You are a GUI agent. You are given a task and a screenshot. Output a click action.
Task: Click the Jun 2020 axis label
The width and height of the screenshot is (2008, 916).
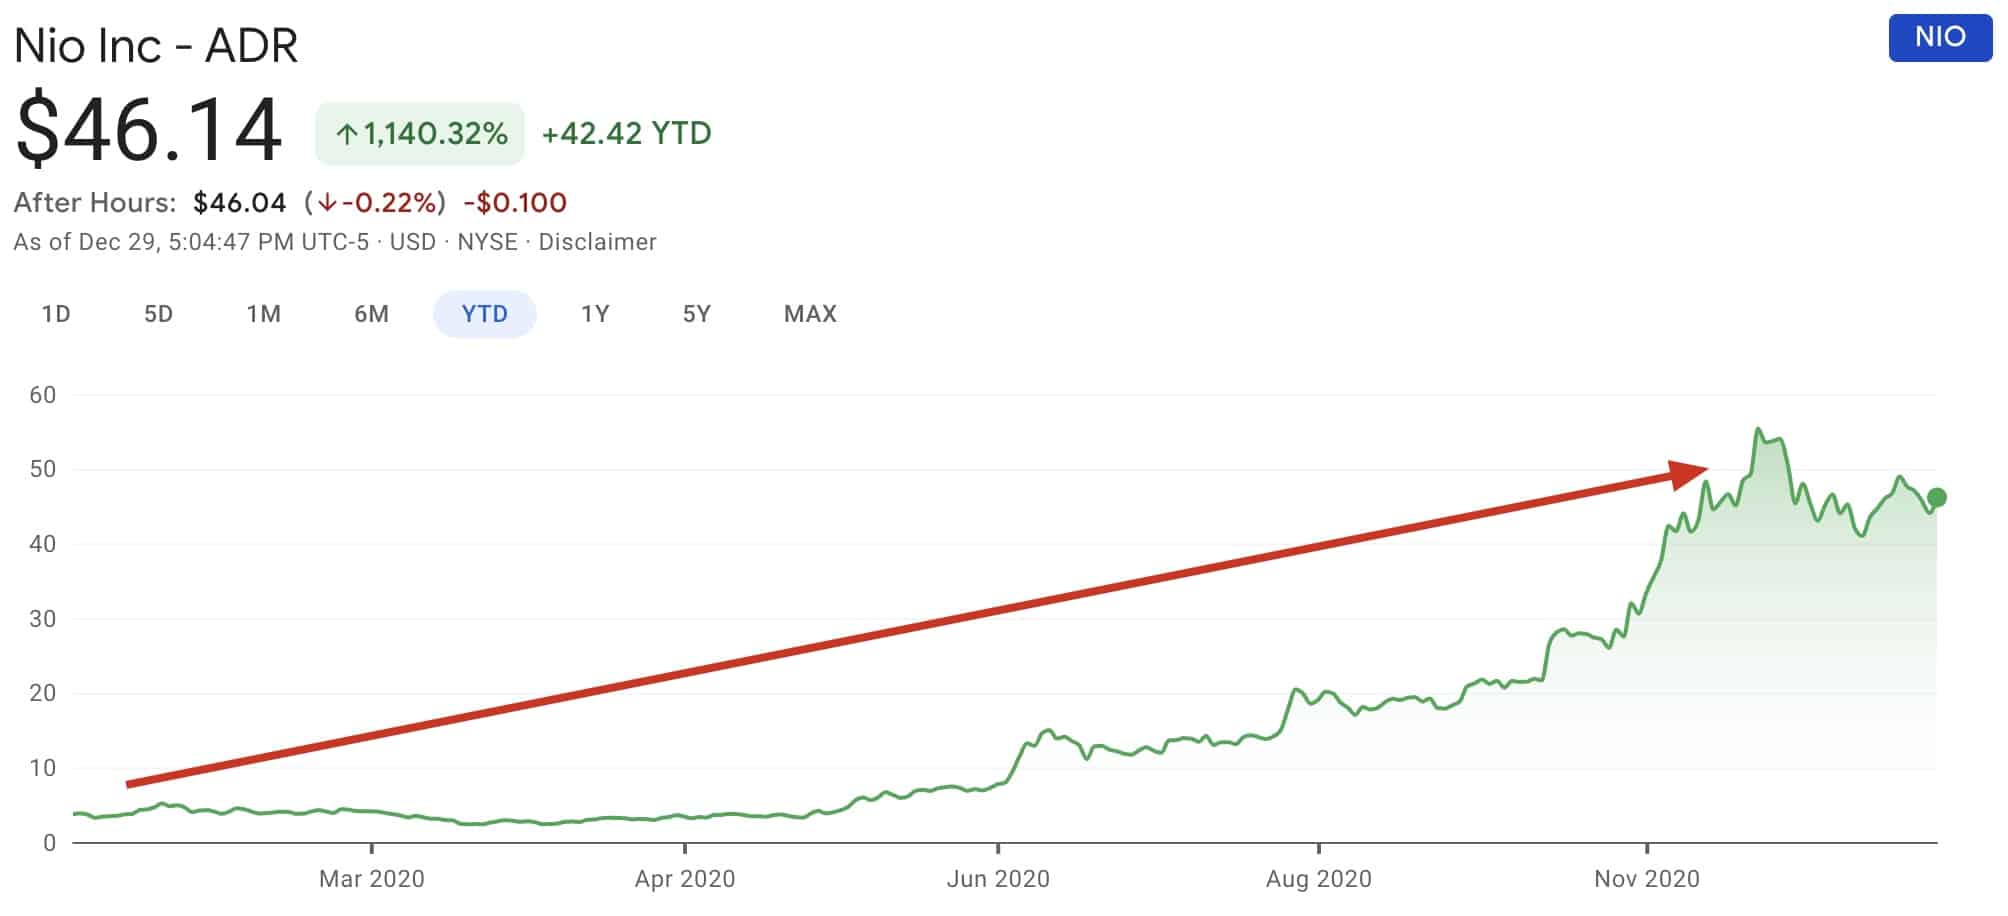998,878
